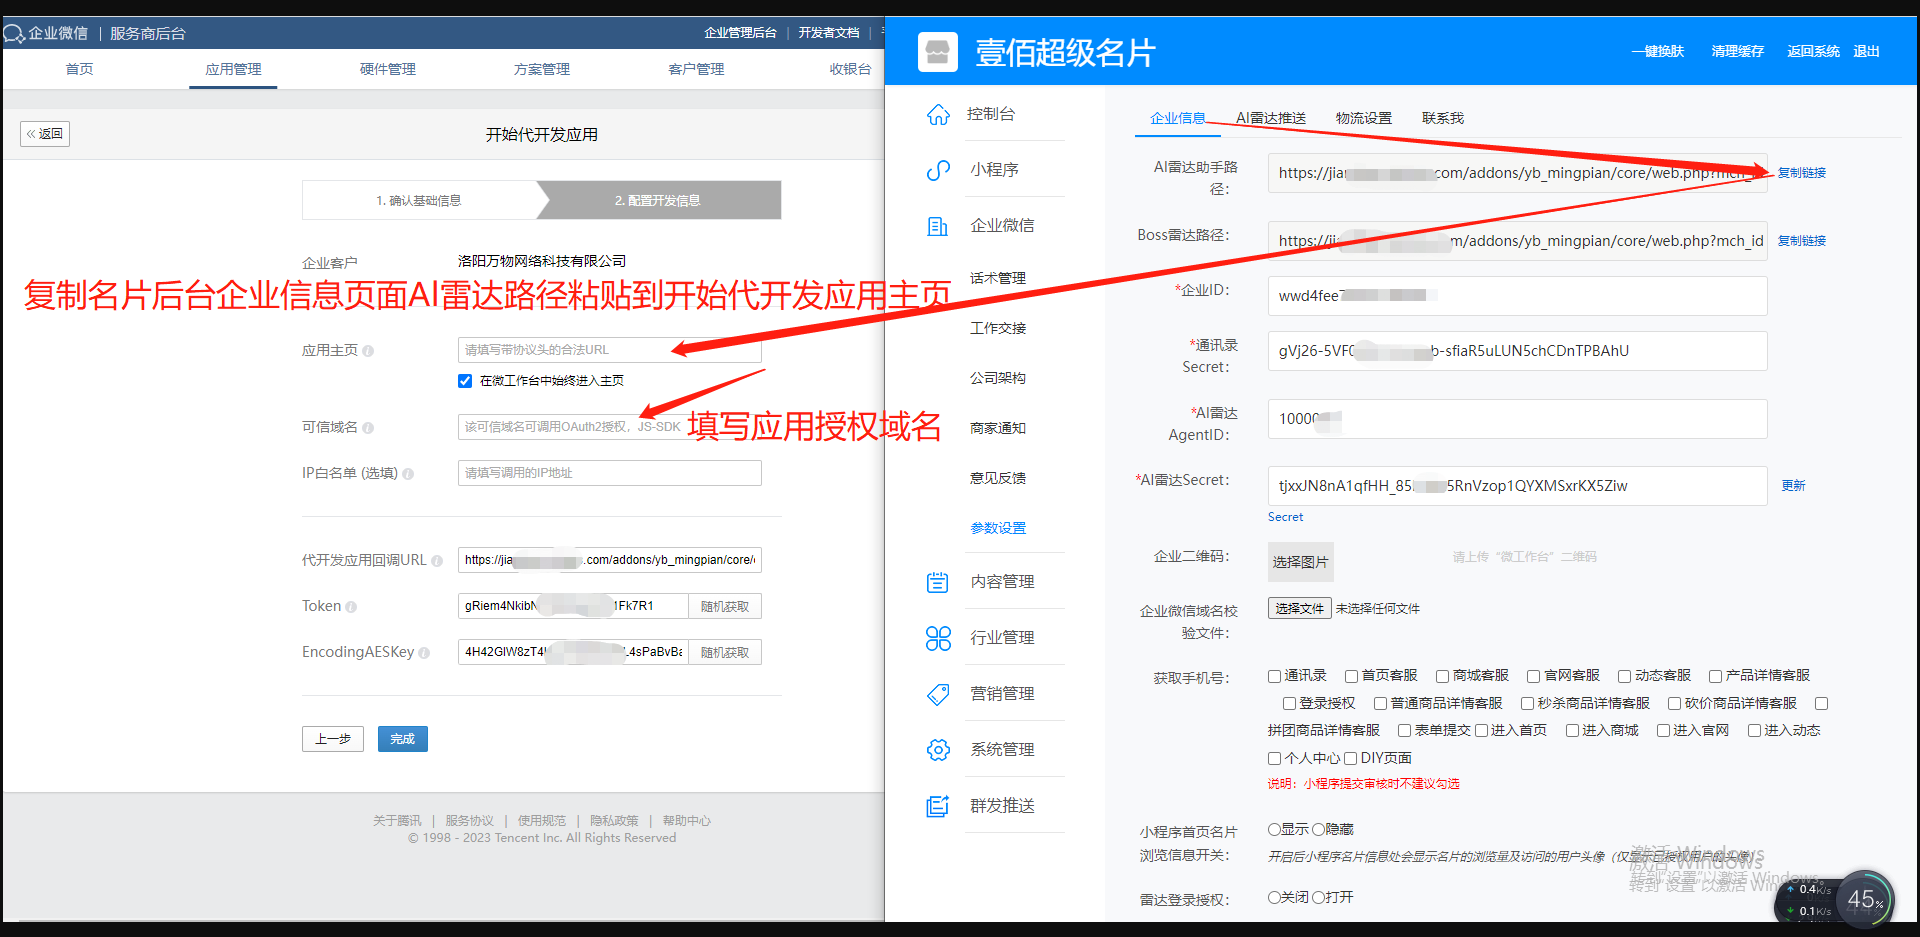Check the 官网客服 checkbox
This screenshot has width=1920, height=937.
[1533, 677]
